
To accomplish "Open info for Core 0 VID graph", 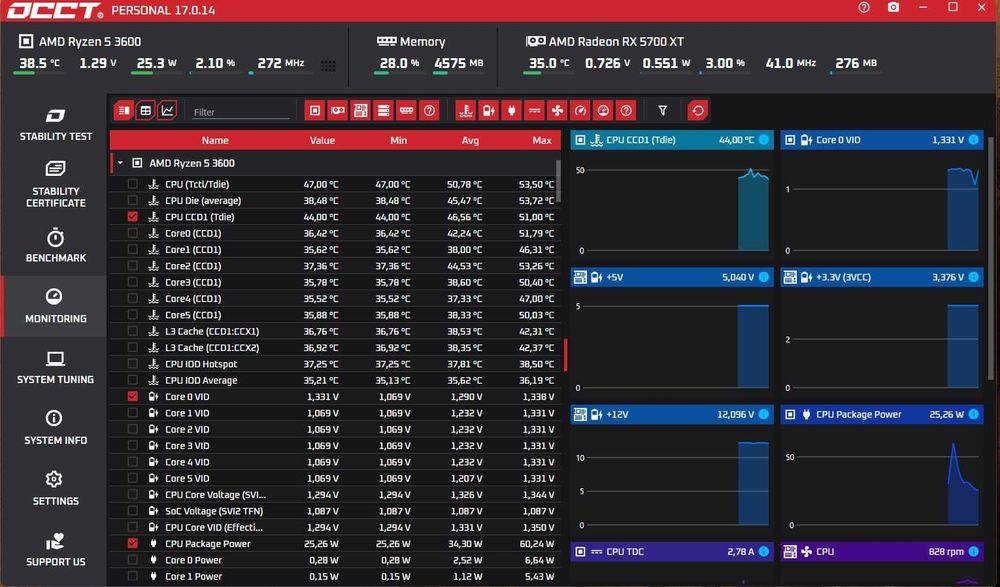I will (x=973, y=140).
